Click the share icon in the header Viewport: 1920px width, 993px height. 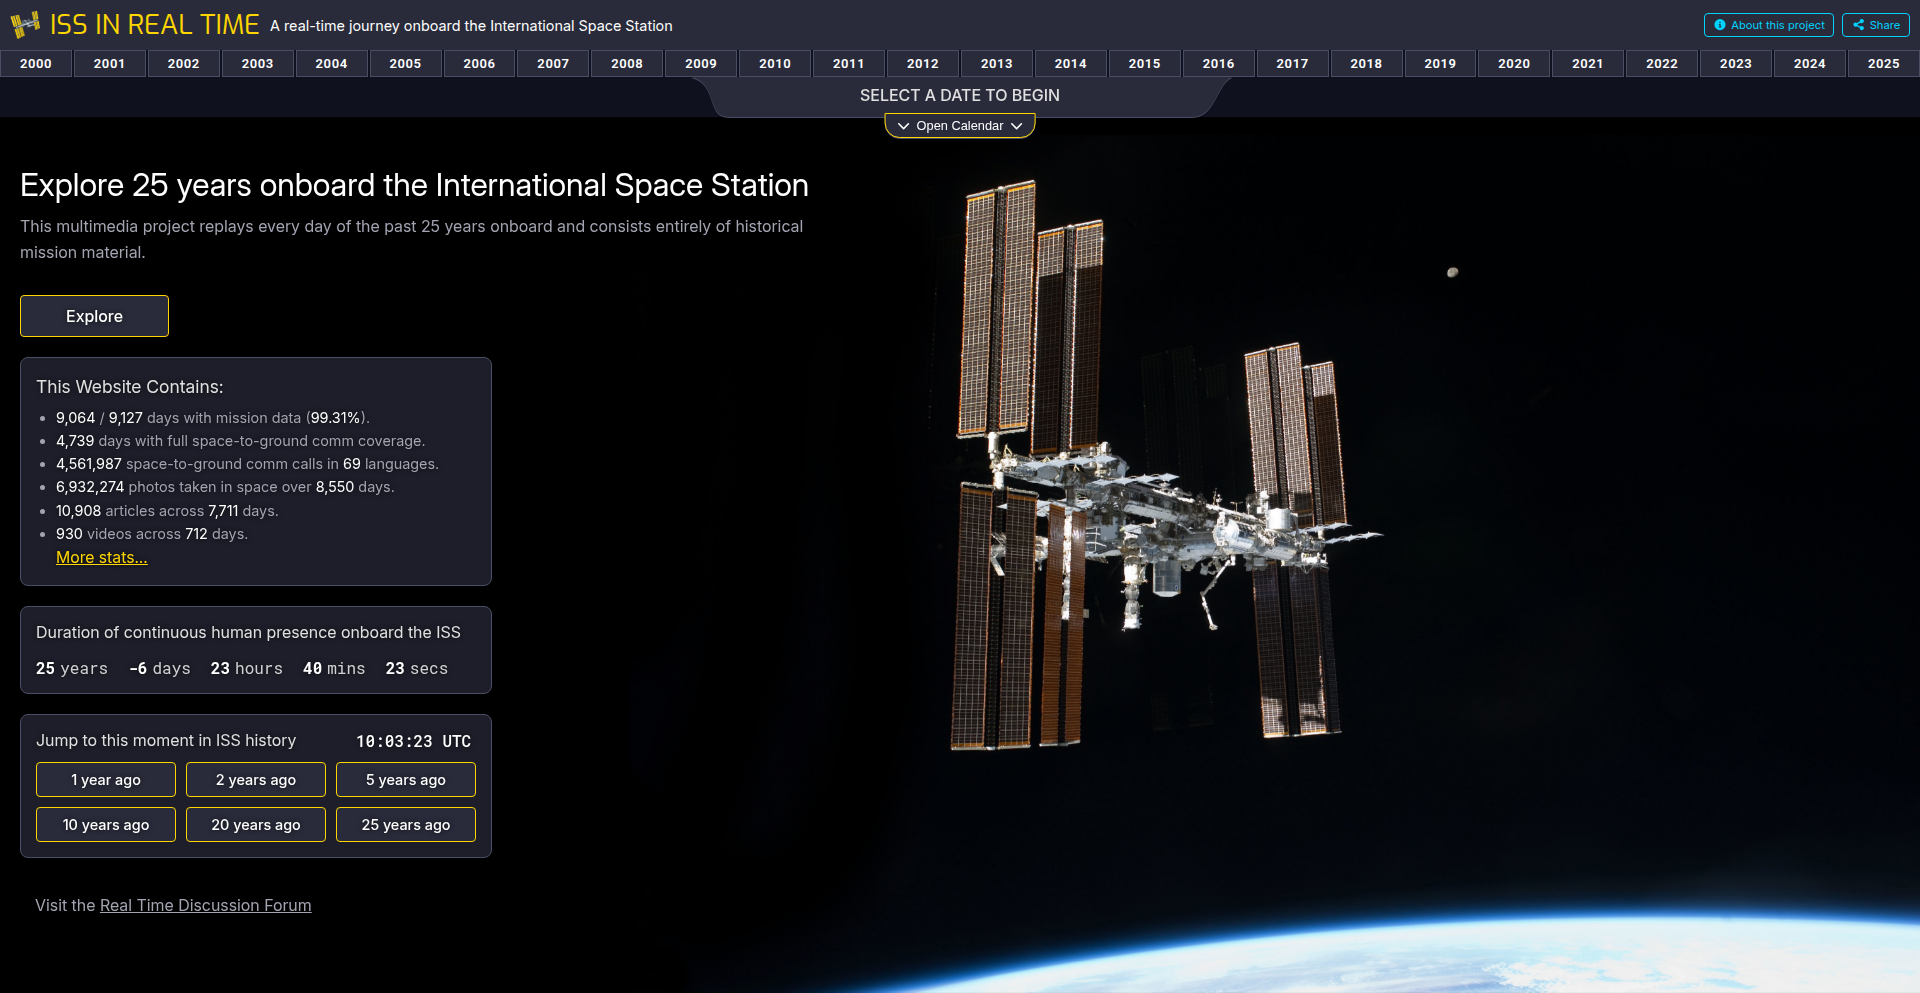(1858, 25)
